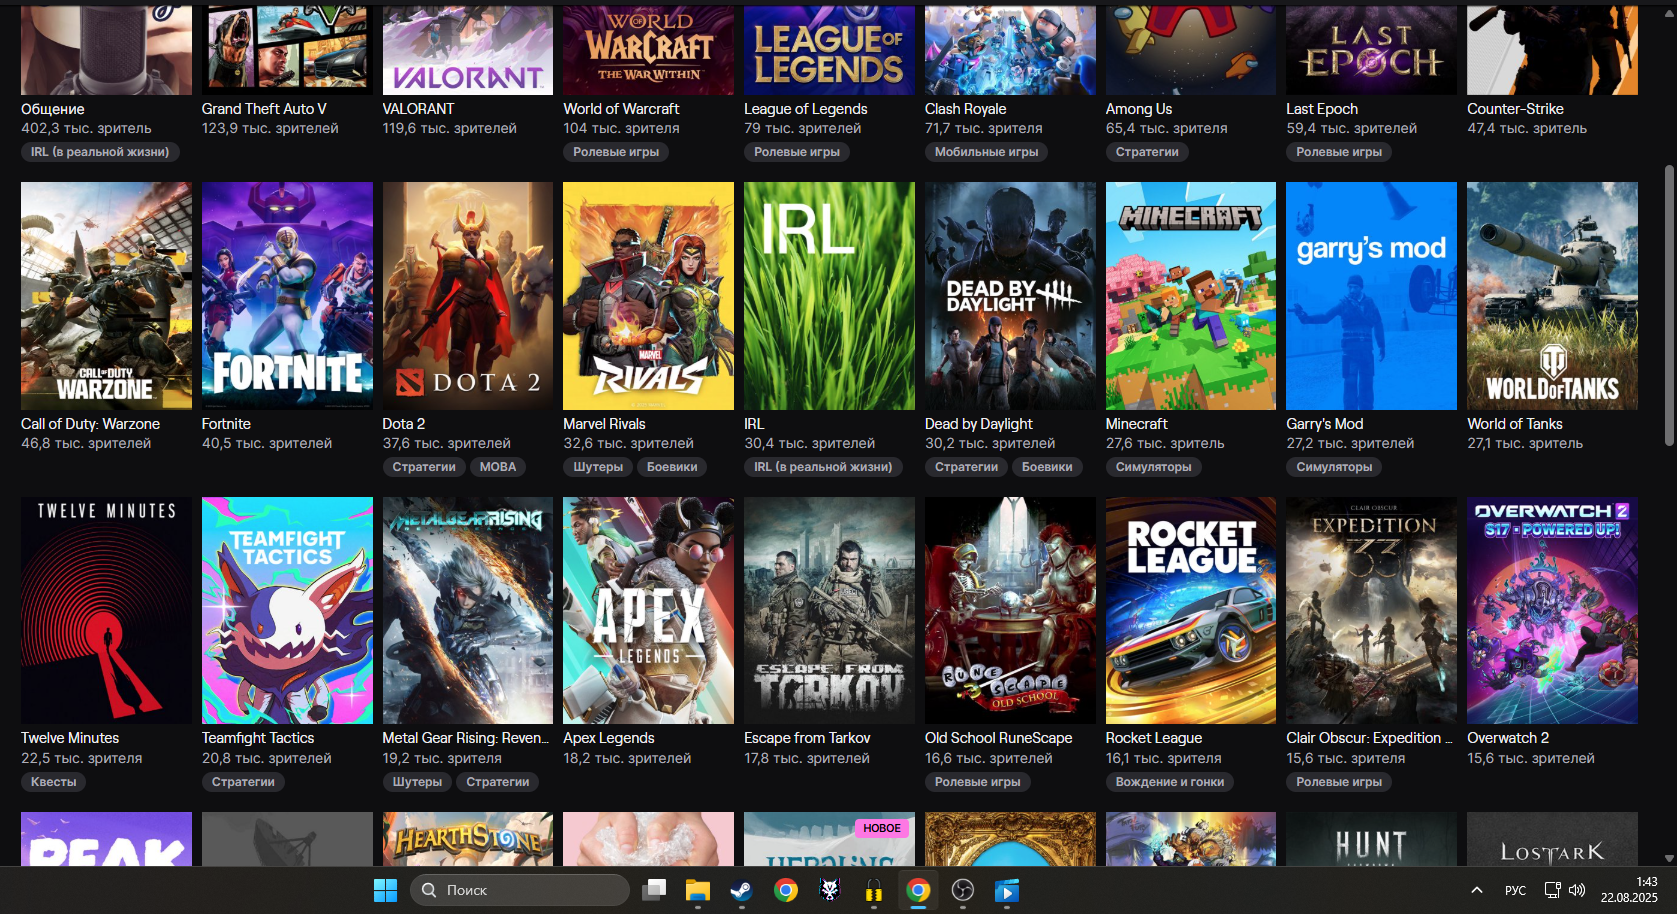1677x914 pixels.
Task: Open the Grand Theft Auto V title link
Action: tap(264, 109)
